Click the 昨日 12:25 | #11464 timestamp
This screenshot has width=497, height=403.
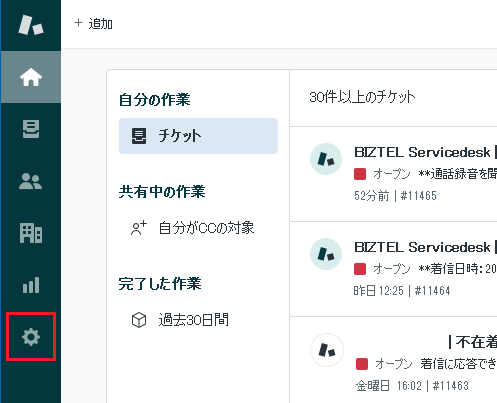(402, 291)
